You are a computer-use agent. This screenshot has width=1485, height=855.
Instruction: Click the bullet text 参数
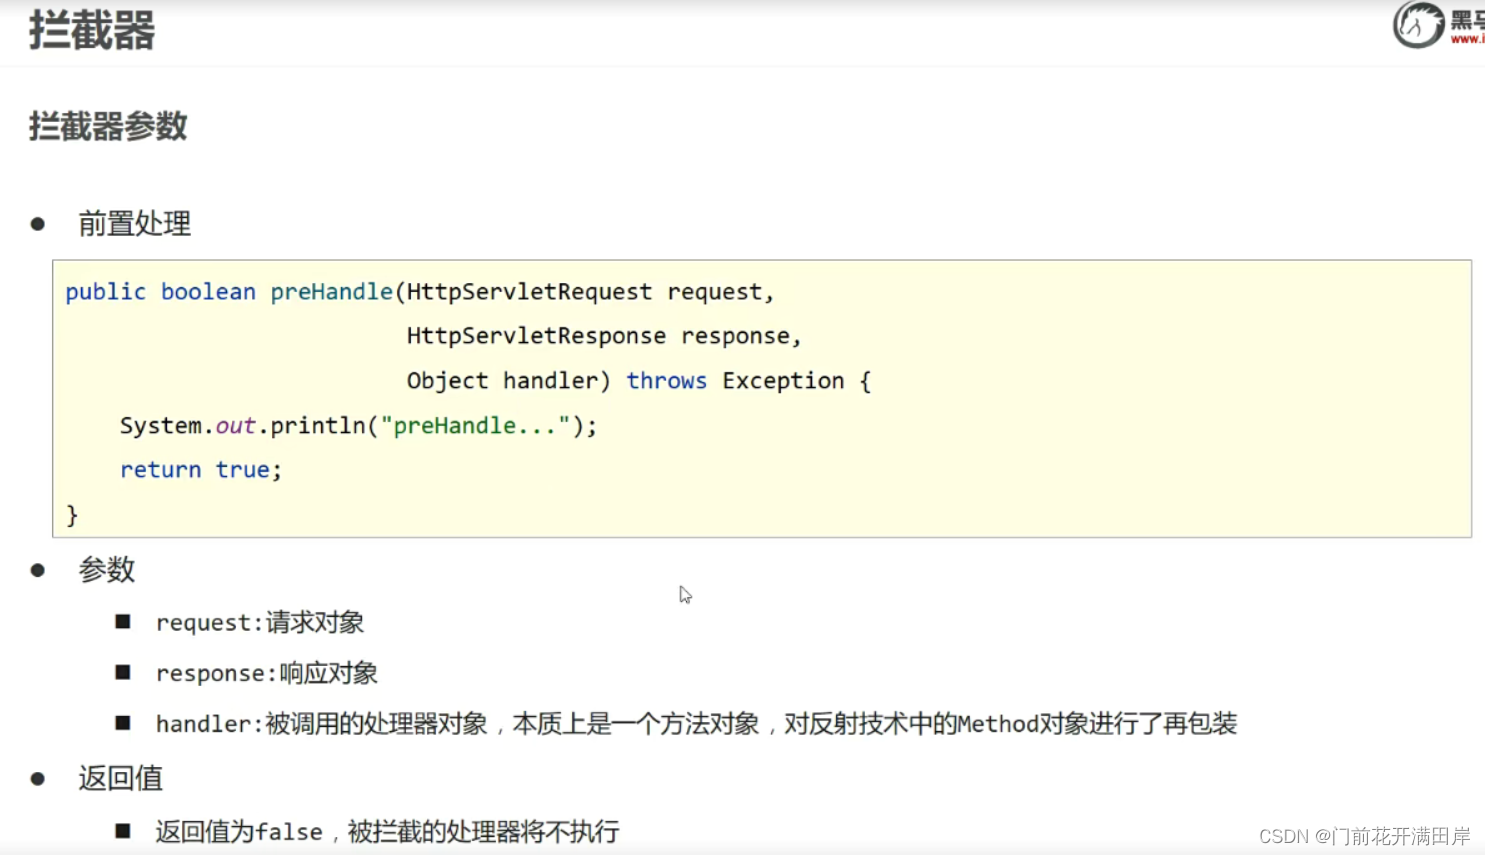click(x=106, y=570)
